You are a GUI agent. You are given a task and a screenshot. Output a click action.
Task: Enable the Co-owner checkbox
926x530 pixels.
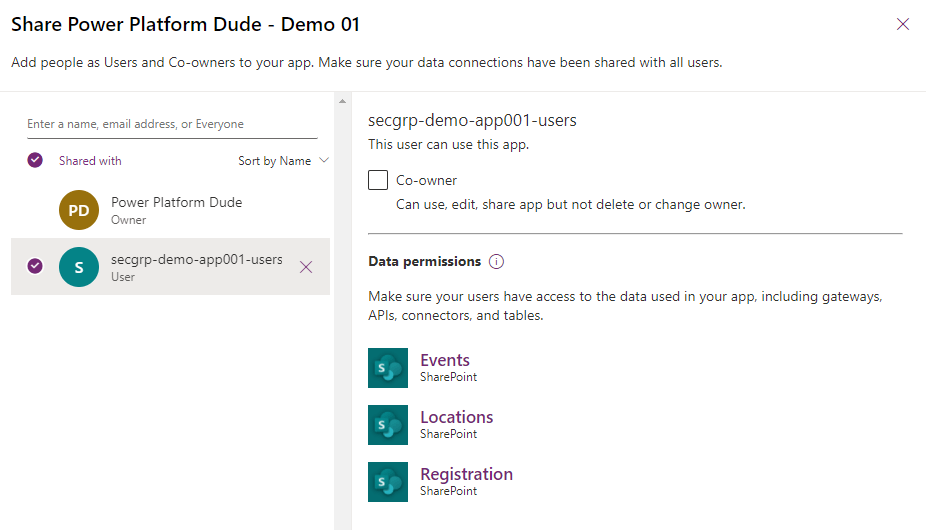pos(378,181)
